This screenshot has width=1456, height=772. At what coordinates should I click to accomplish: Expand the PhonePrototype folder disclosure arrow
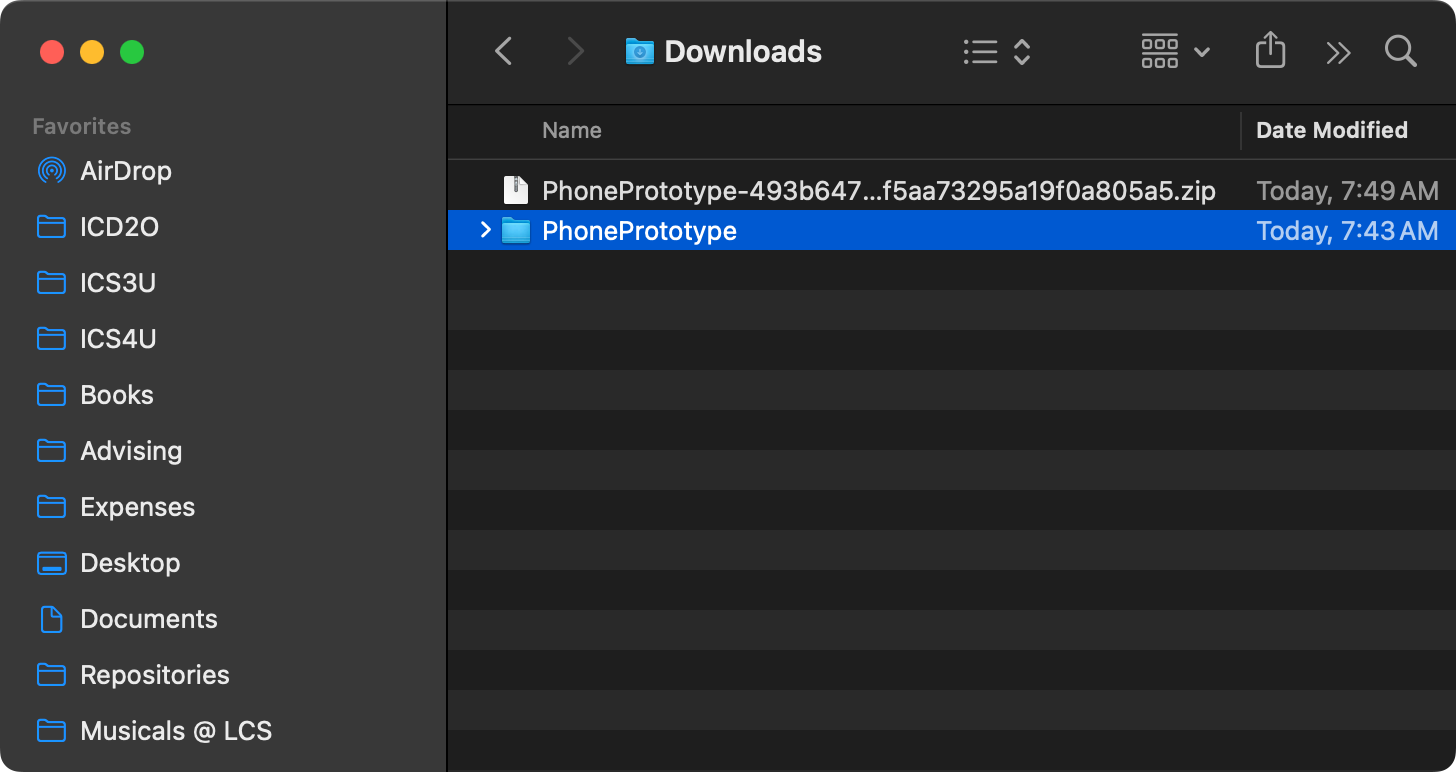click(x=486, y=231)
